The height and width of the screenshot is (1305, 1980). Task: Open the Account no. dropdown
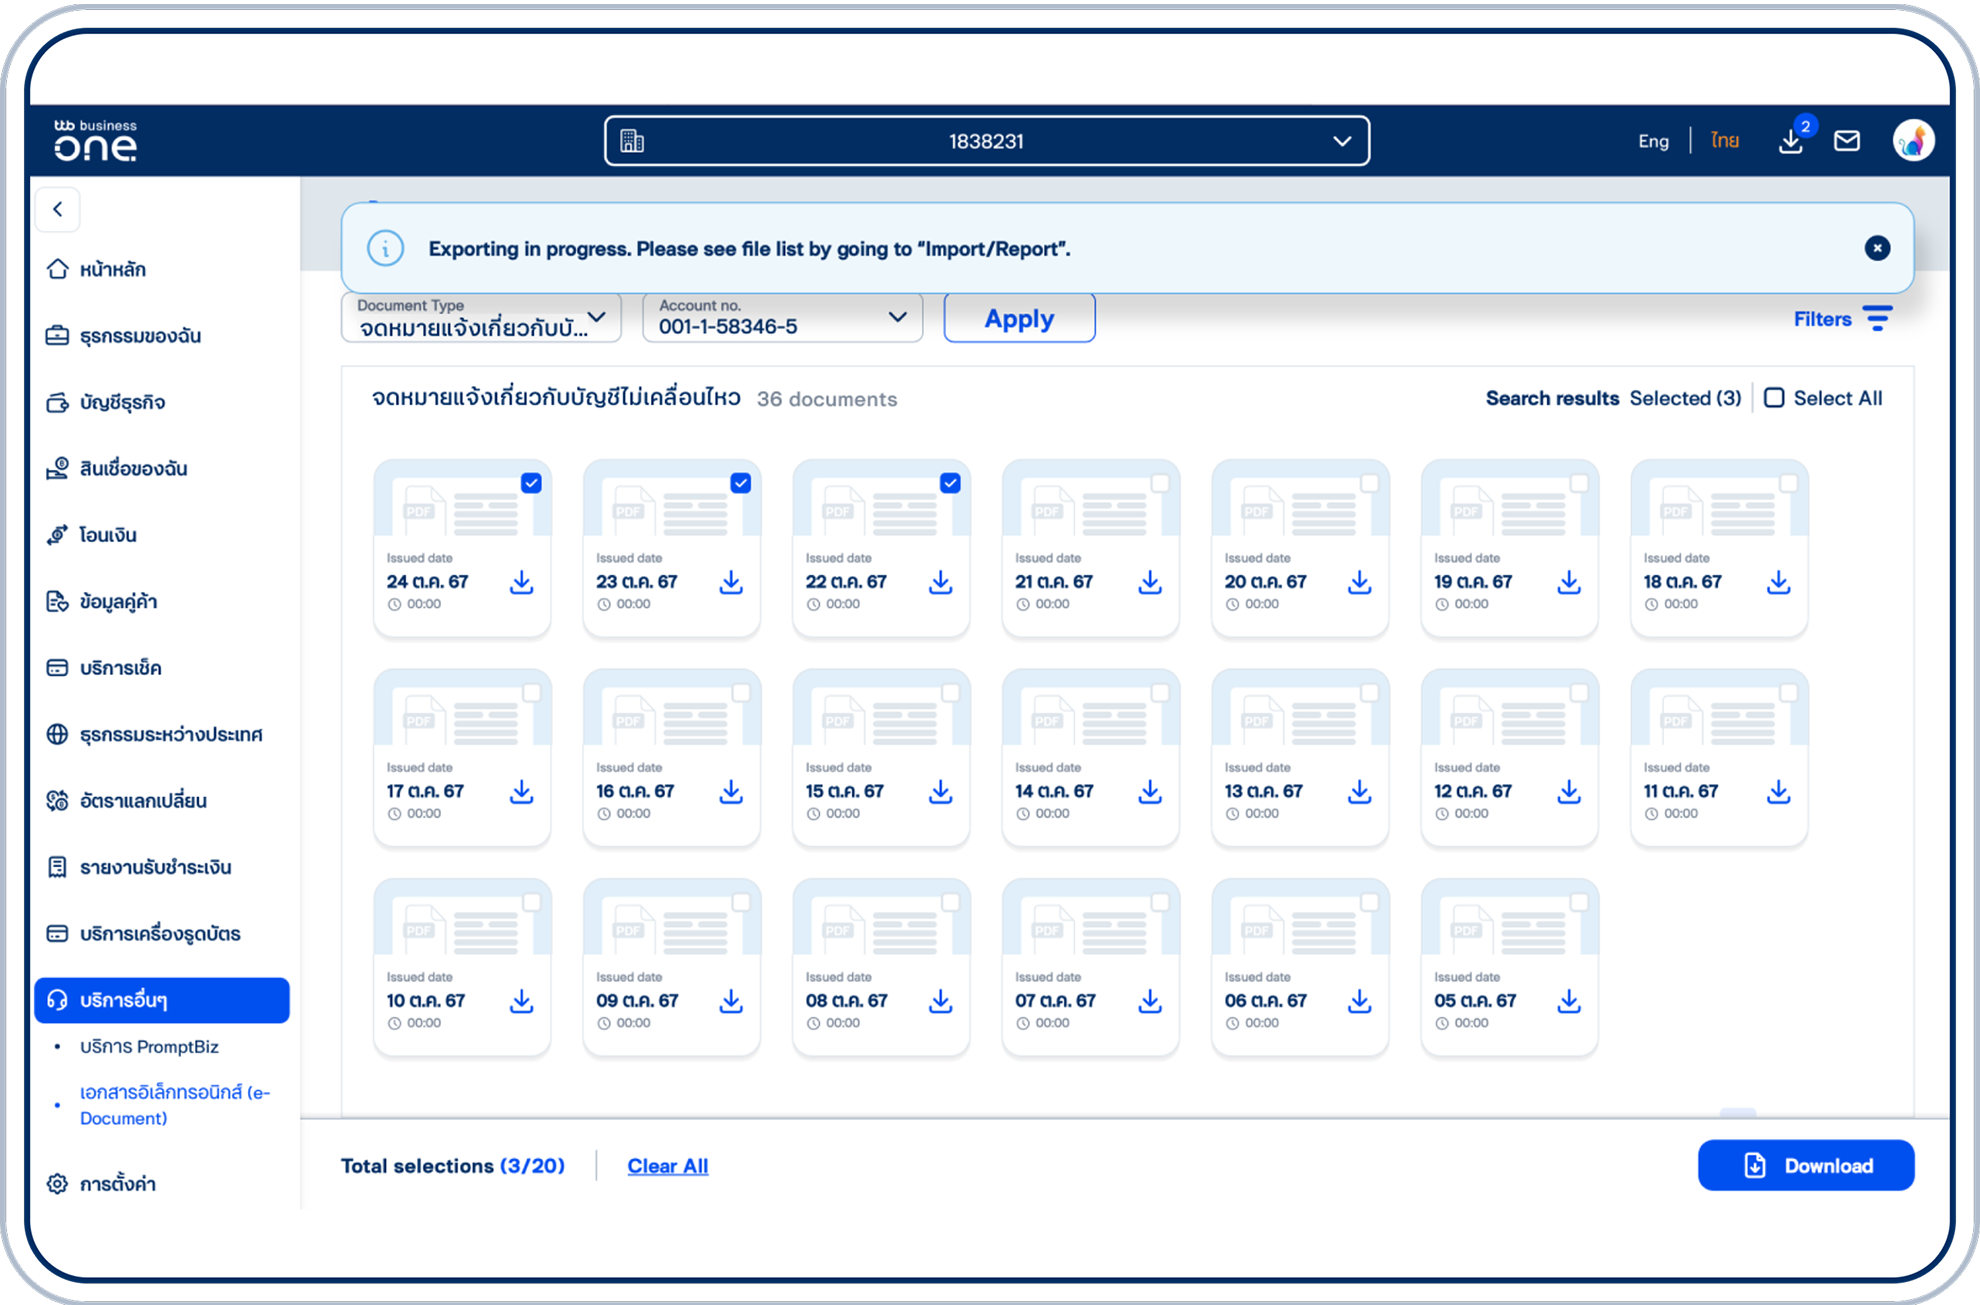tap(782, 318)
